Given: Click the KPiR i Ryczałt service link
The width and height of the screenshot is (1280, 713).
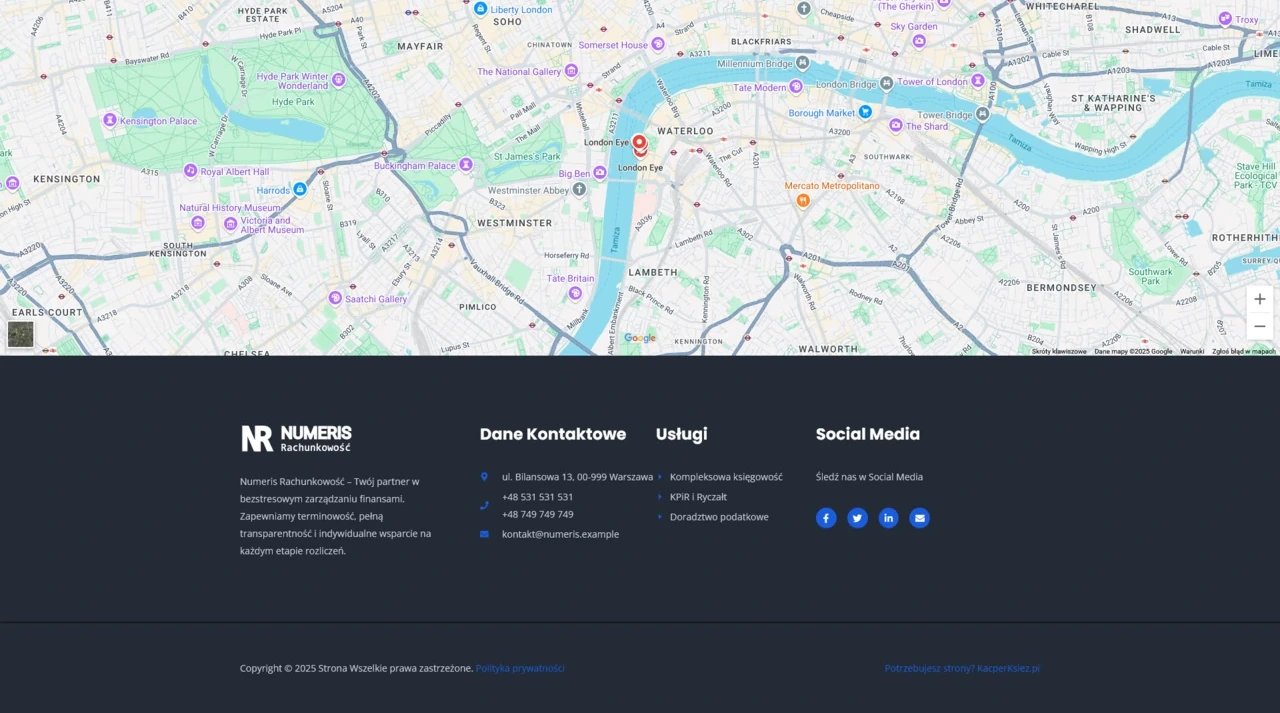Looking at the screenshot, I should coord(698,497).
